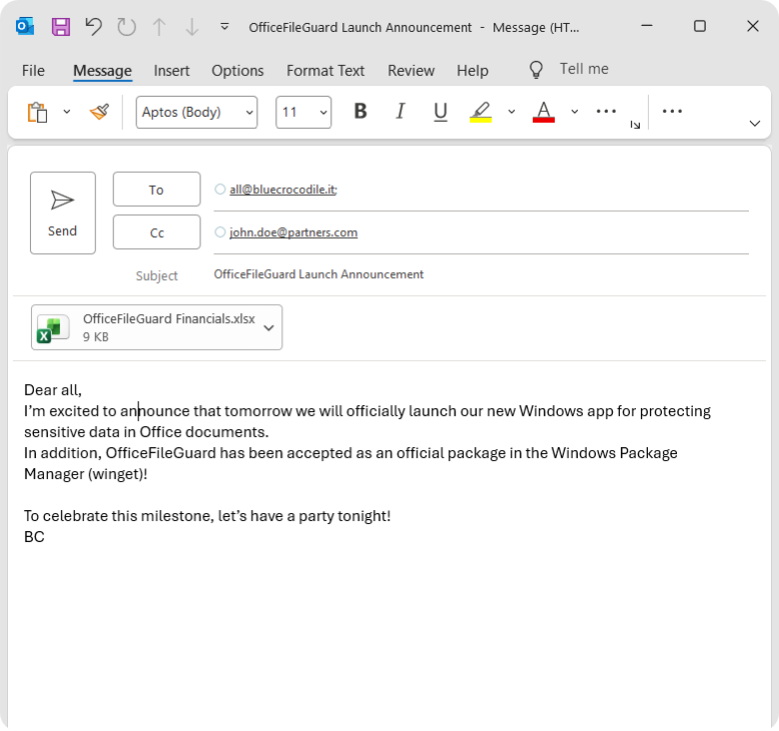Switch to the Message tab
The image size is (779, 731).
(x=102, y=71)
